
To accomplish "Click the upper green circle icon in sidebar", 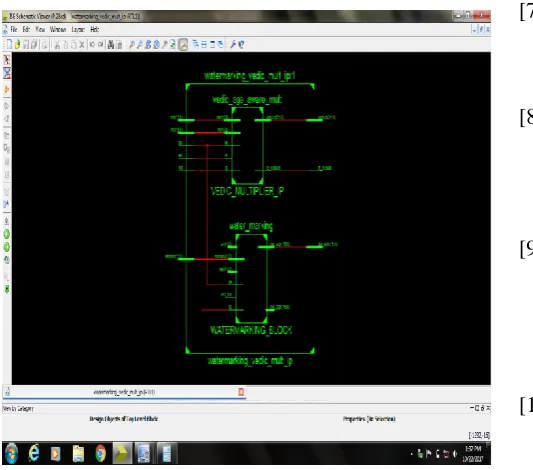I will [x=7, y=234].
